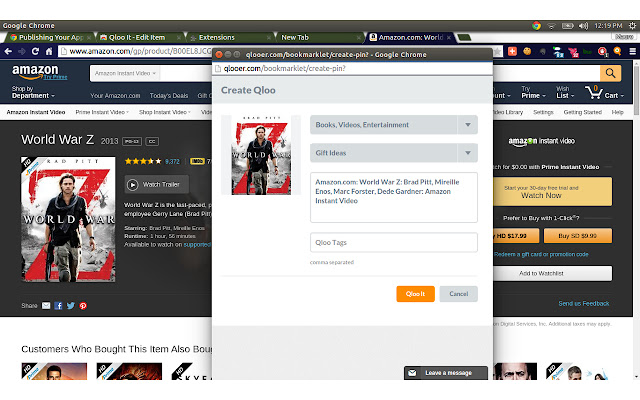
Task: Open Your Amazon.com link
Action: (115, 96)
